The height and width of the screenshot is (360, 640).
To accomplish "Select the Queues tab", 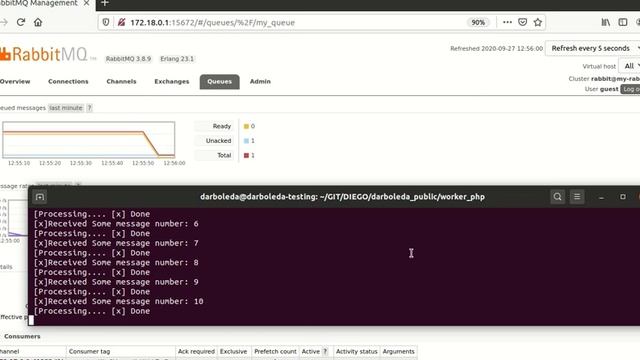I will 220,82.
